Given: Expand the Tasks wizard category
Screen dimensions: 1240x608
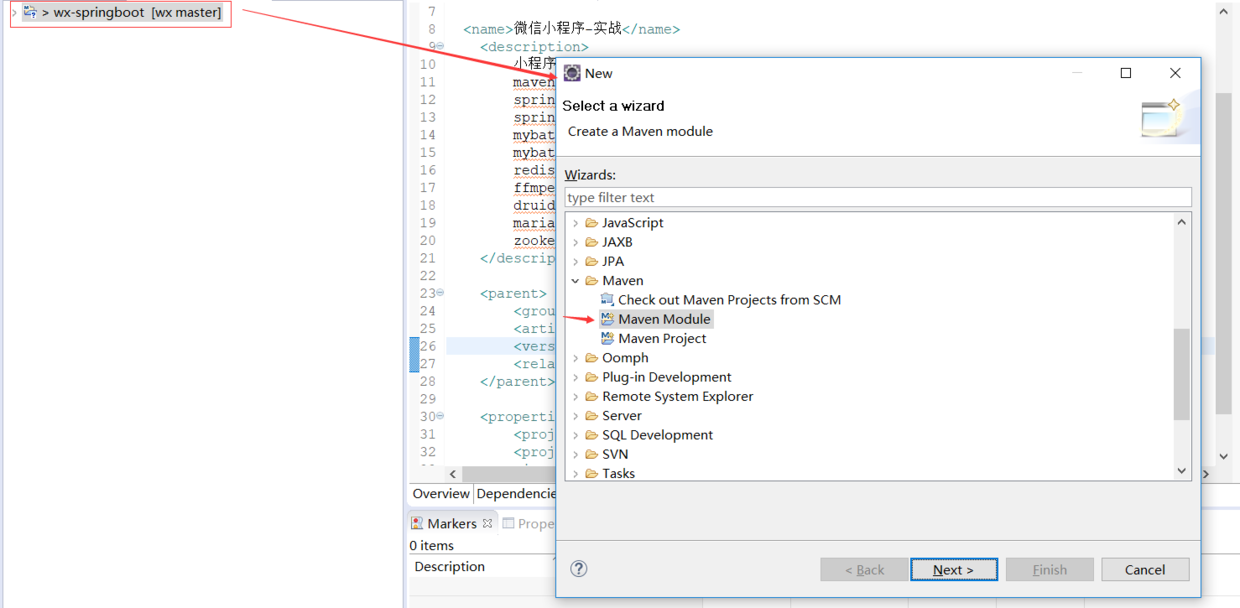Looking at the screenshot, I should point(575,473).
